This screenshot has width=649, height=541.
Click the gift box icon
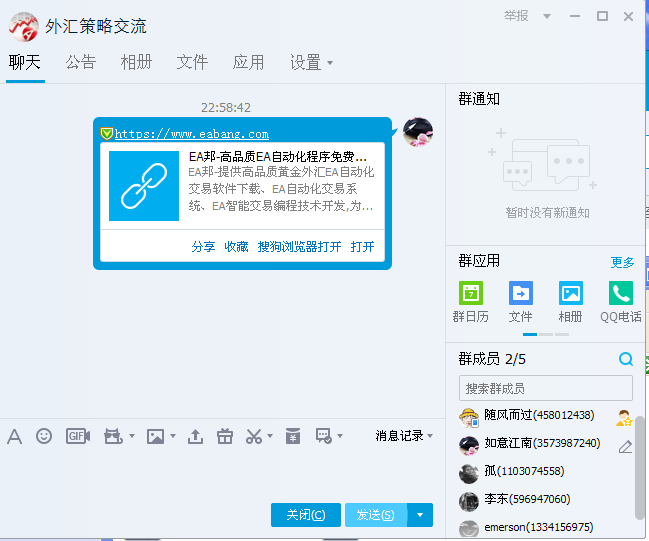225,436
